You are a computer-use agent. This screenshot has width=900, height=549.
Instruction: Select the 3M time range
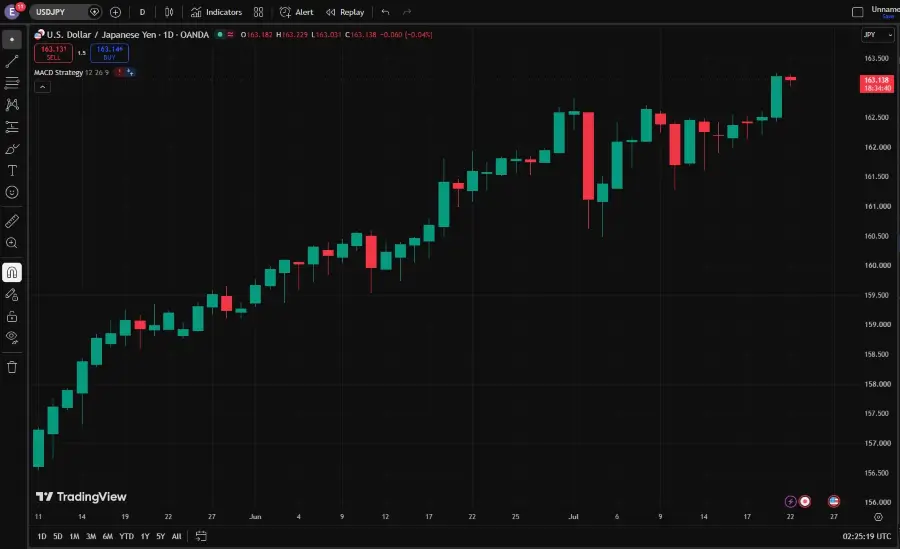tap(91, 536)
